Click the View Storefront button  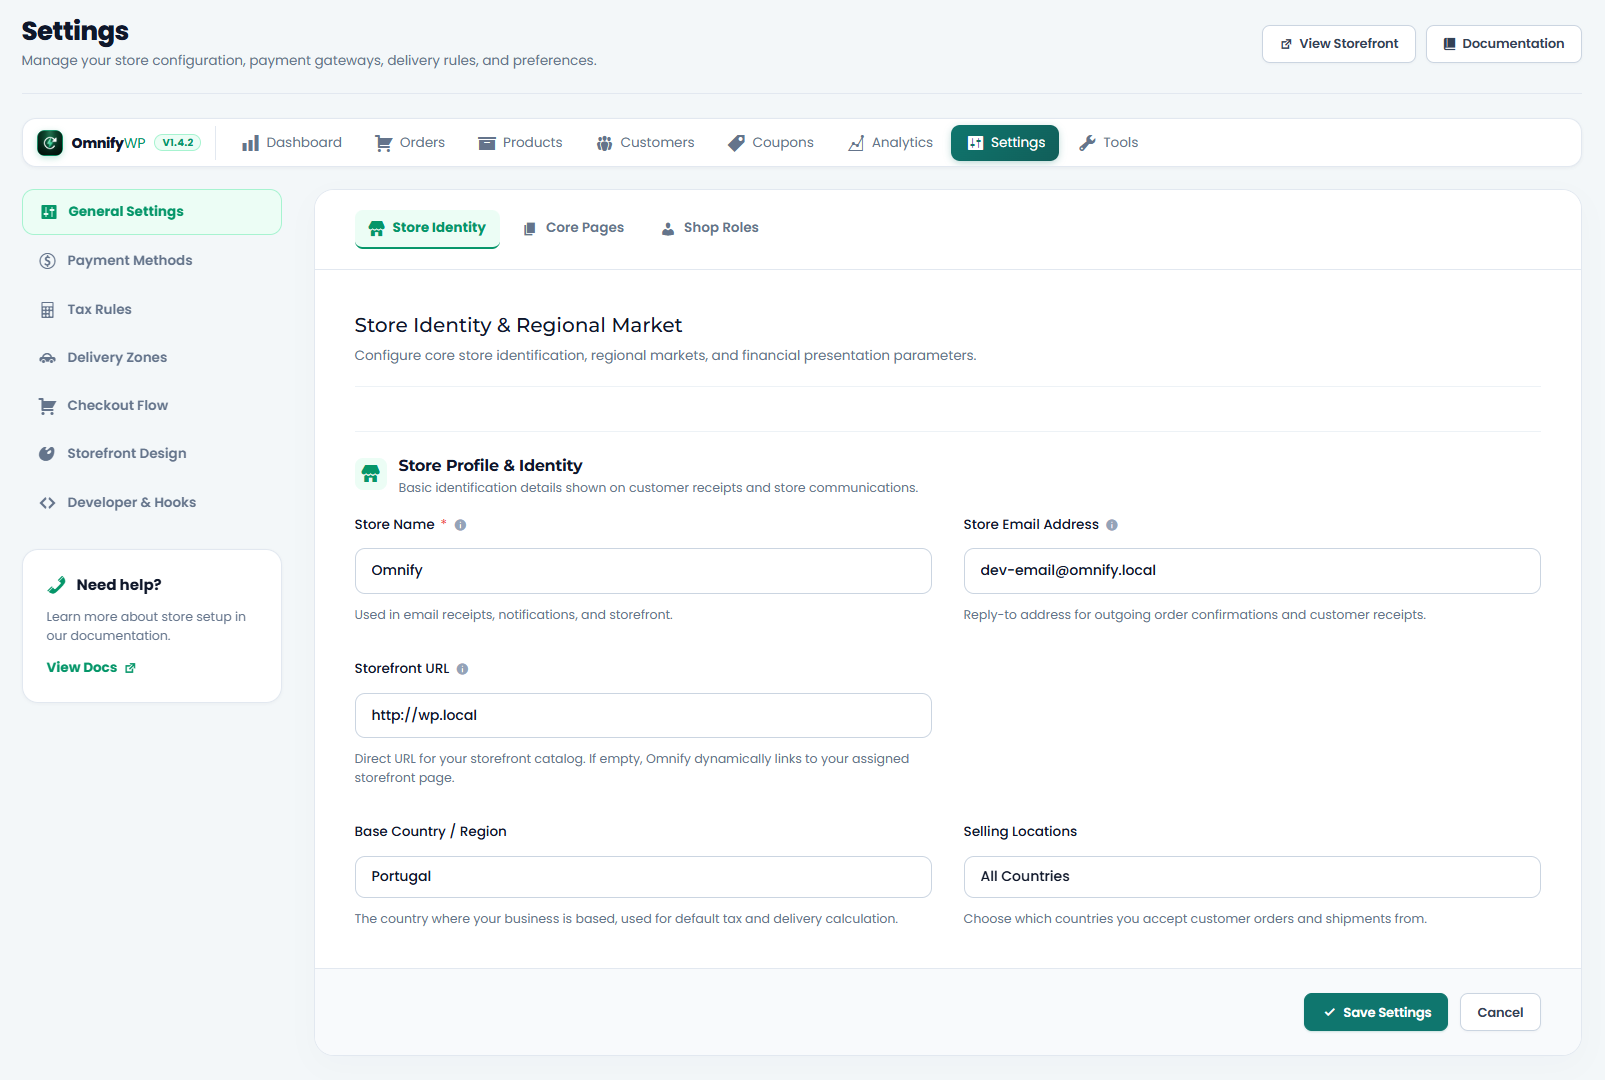[1339, 44]
